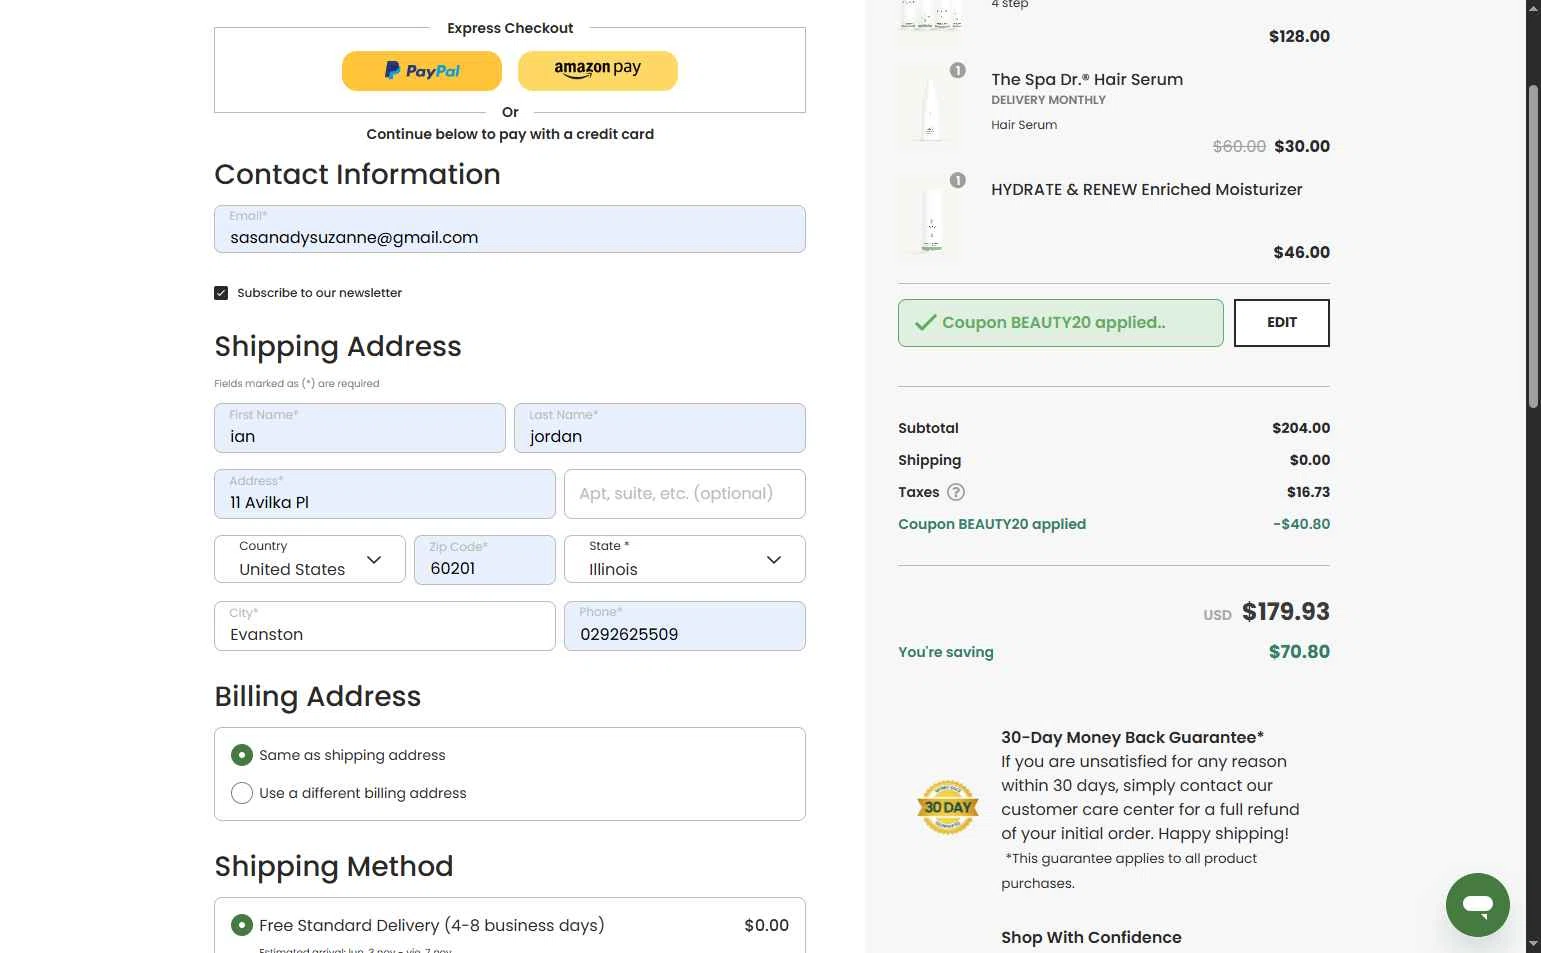Viewport: 1541px width, 953px height.
Task: Click the 'You're saving' $70.80 amount
Action: [1299, 652]
